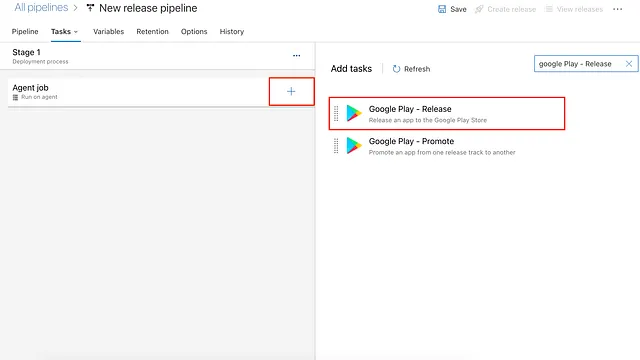
Task: Expand the Tasks tab dropdown arrow
Action: pyautogui.click(x=76, y=32)
